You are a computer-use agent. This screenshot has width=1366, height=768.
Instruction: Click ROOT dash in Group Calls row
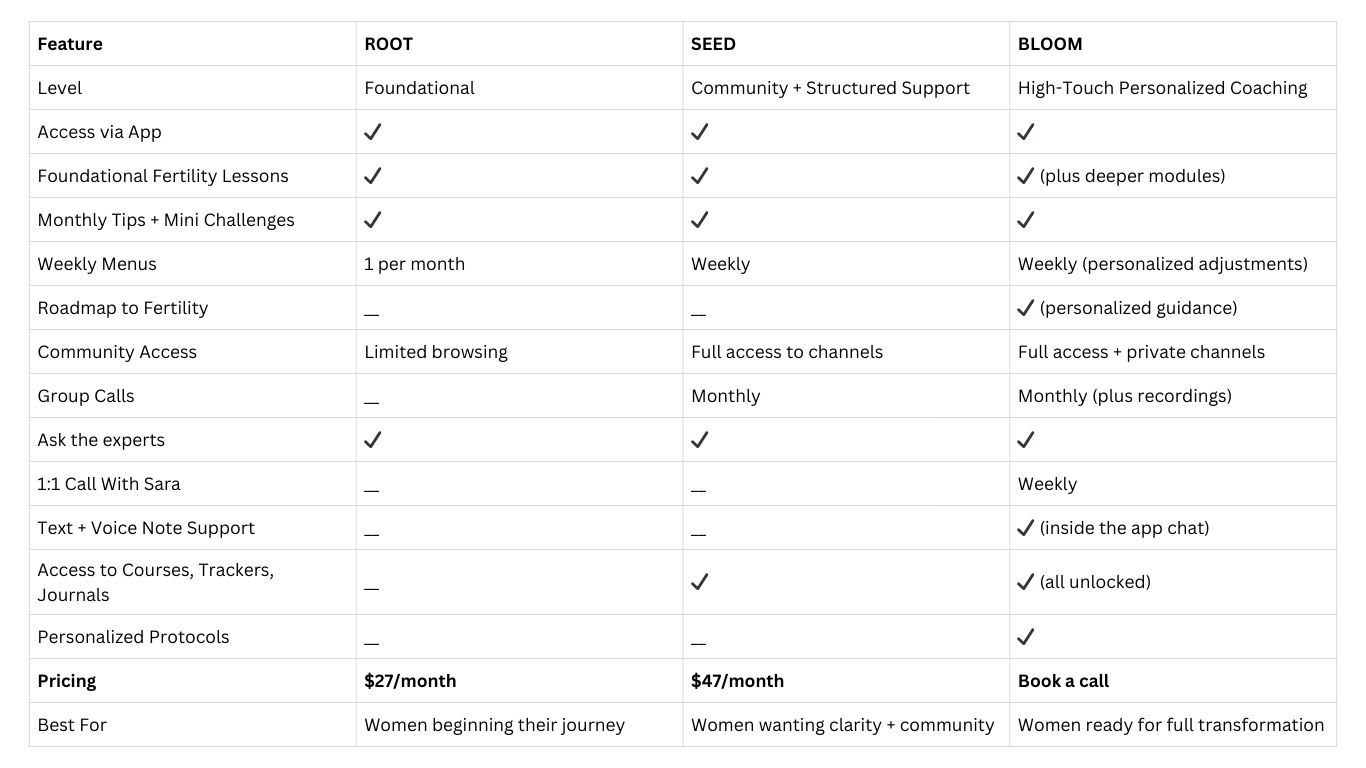(372, 402)
